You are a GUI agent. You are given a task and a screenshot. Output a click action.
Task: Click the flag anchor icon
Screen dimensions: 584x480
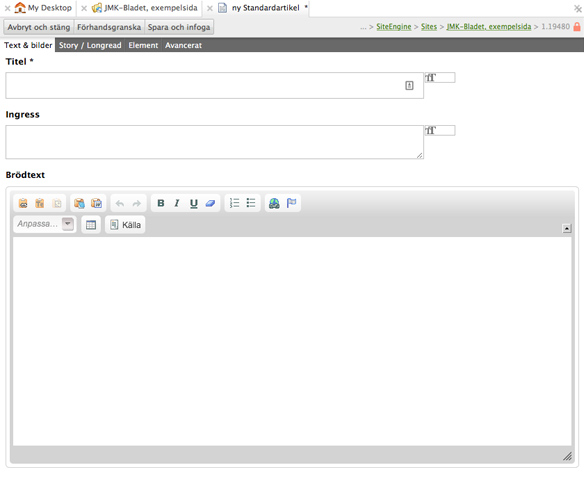coord(291,203)
